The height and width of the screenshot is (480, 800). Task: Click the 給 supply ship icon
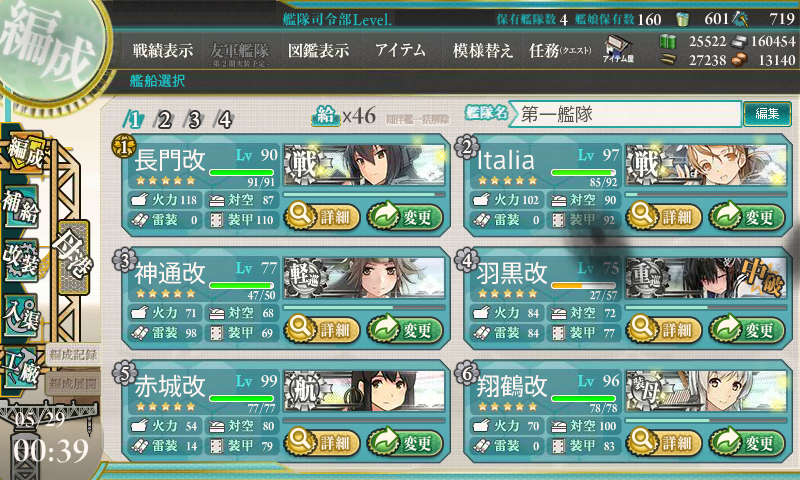click(x=326, y=116)
